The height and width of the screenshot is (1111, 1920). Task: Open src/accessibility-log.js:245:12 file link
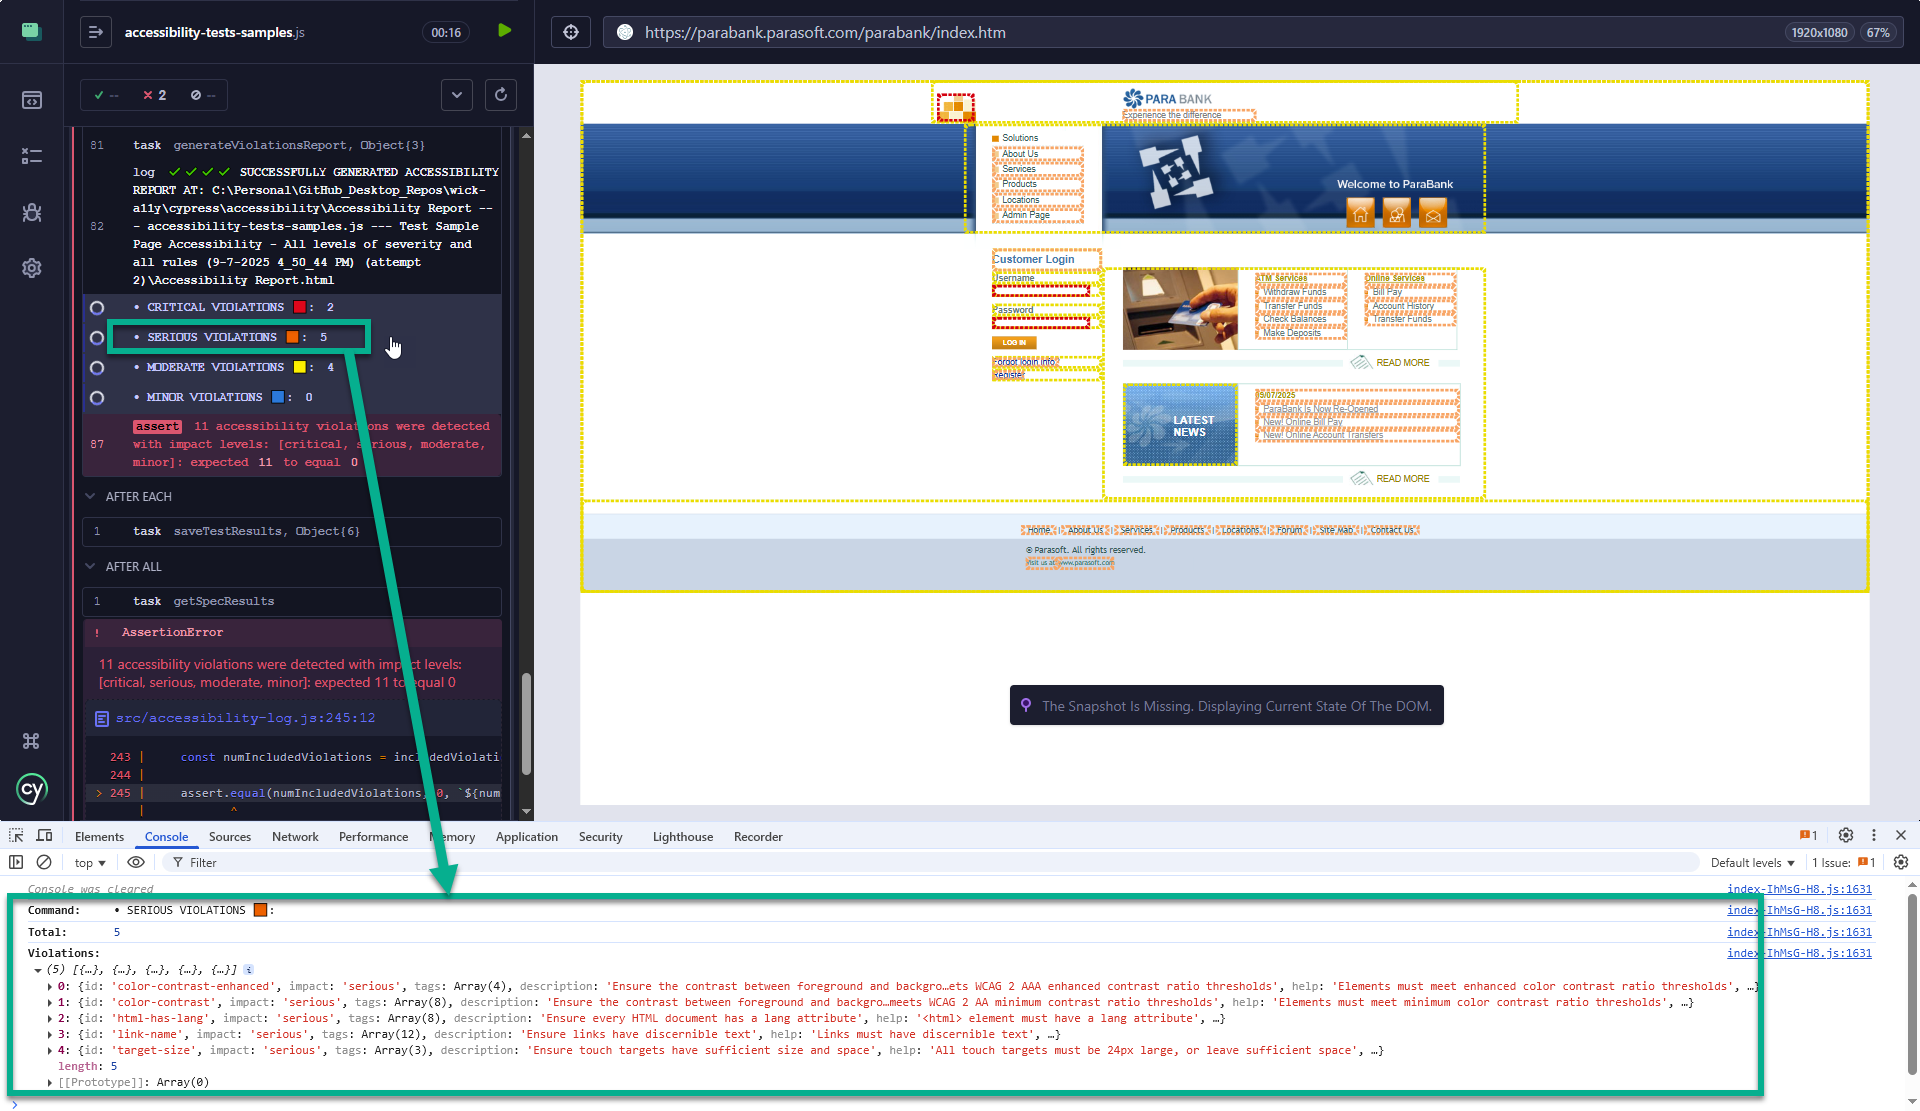pos(245,718)
